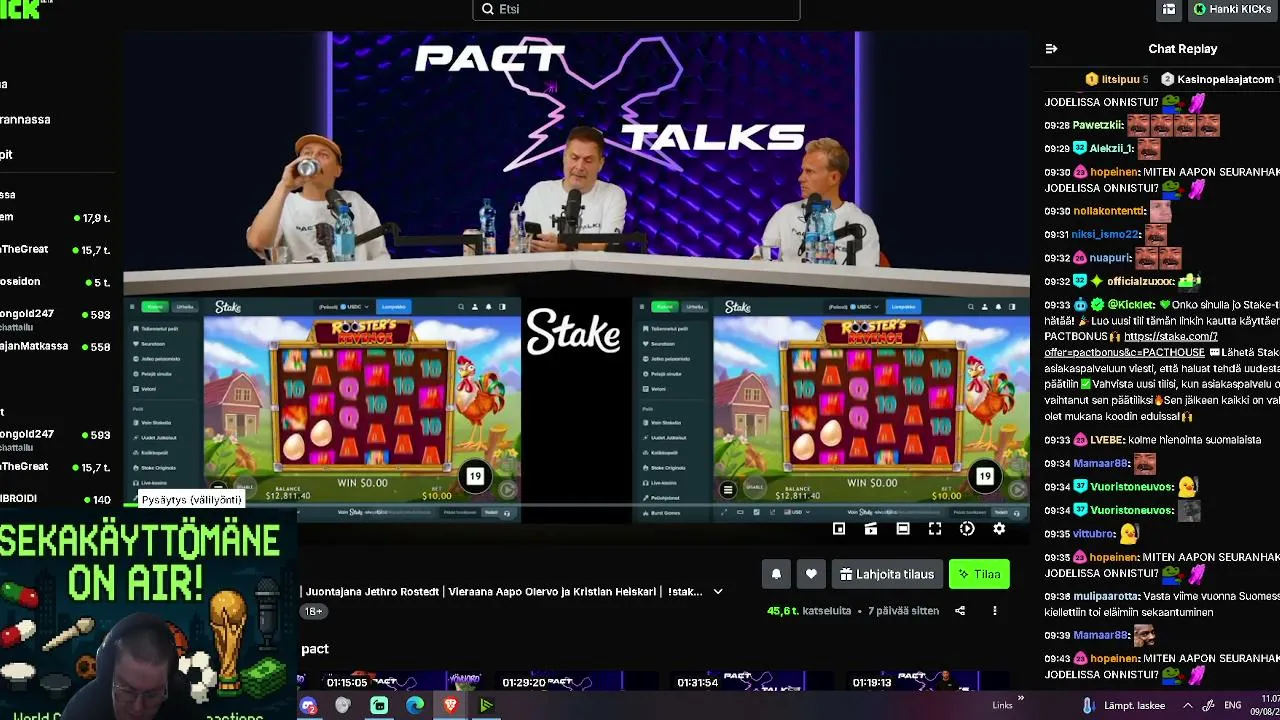Collapse chat with arrow icon
This screenshot has width=1280, height=720.
tap(1051, 49)
